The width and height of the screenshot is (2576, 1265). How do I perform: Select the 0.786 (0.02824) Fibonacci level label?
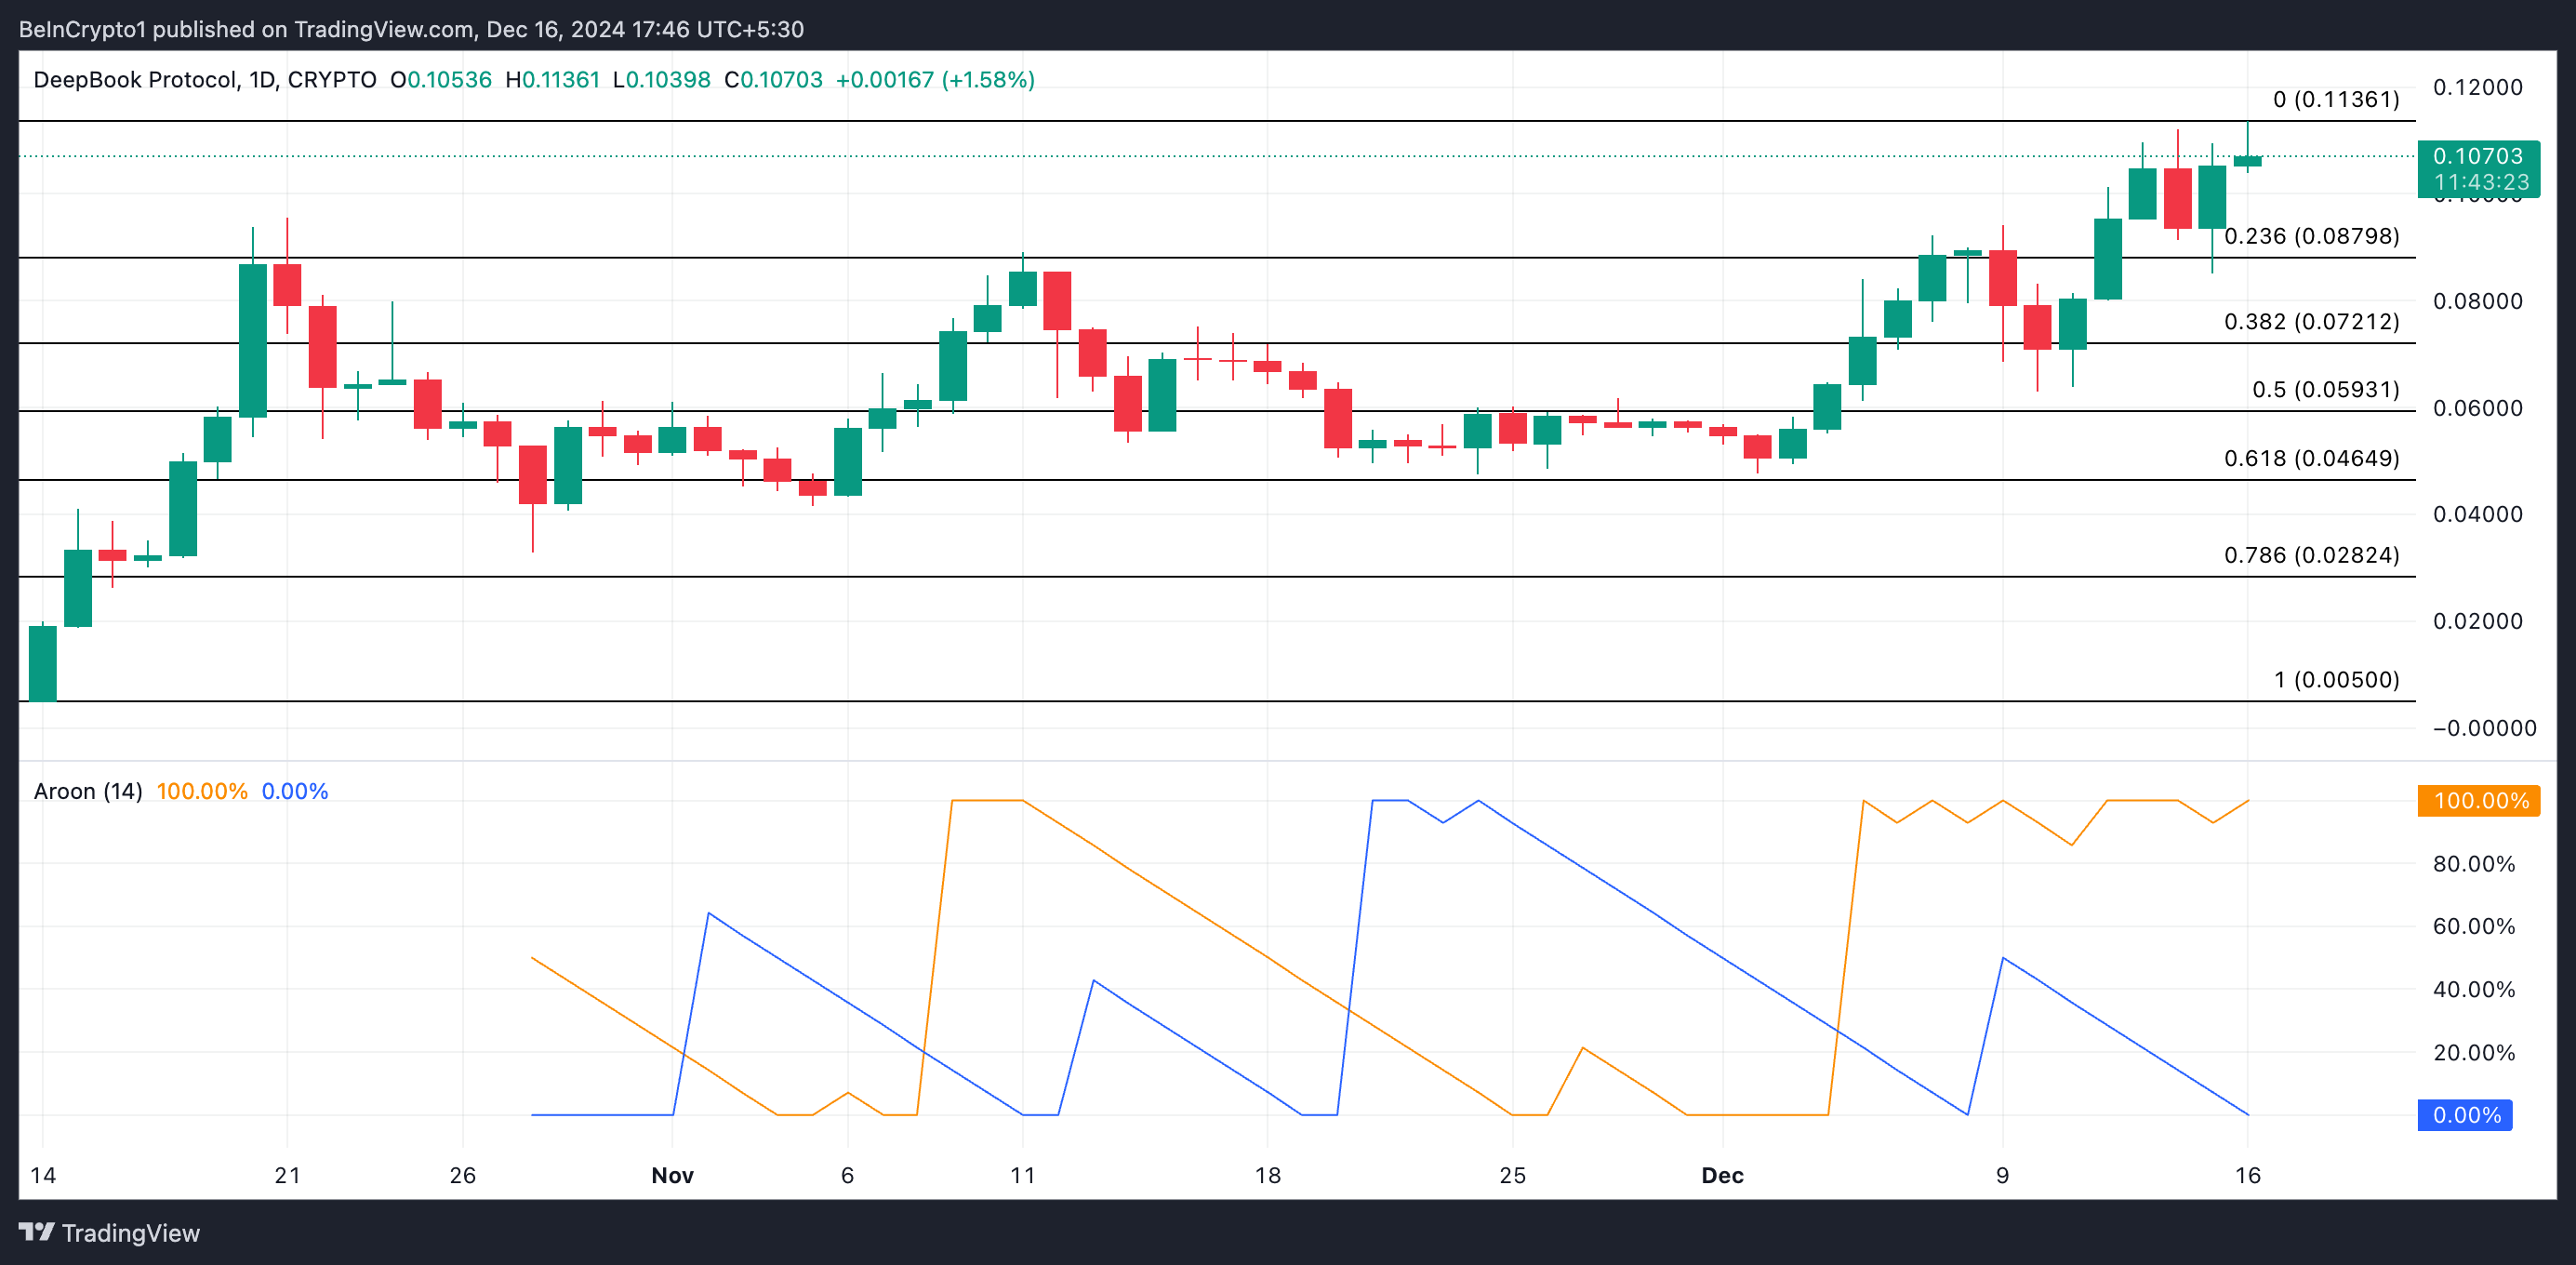(2311, 555)
